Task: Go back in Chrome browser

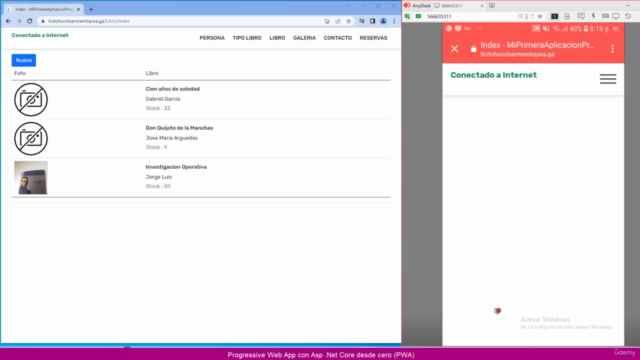Action: (x=8, y=21)
